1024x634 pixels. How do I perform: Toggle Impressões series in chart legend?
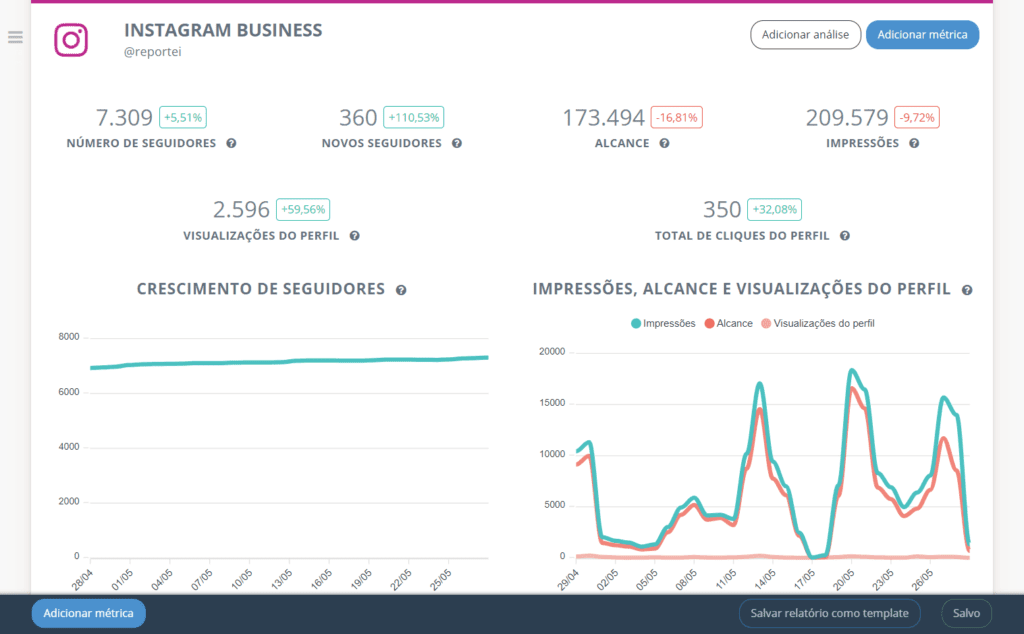[662, 323]
